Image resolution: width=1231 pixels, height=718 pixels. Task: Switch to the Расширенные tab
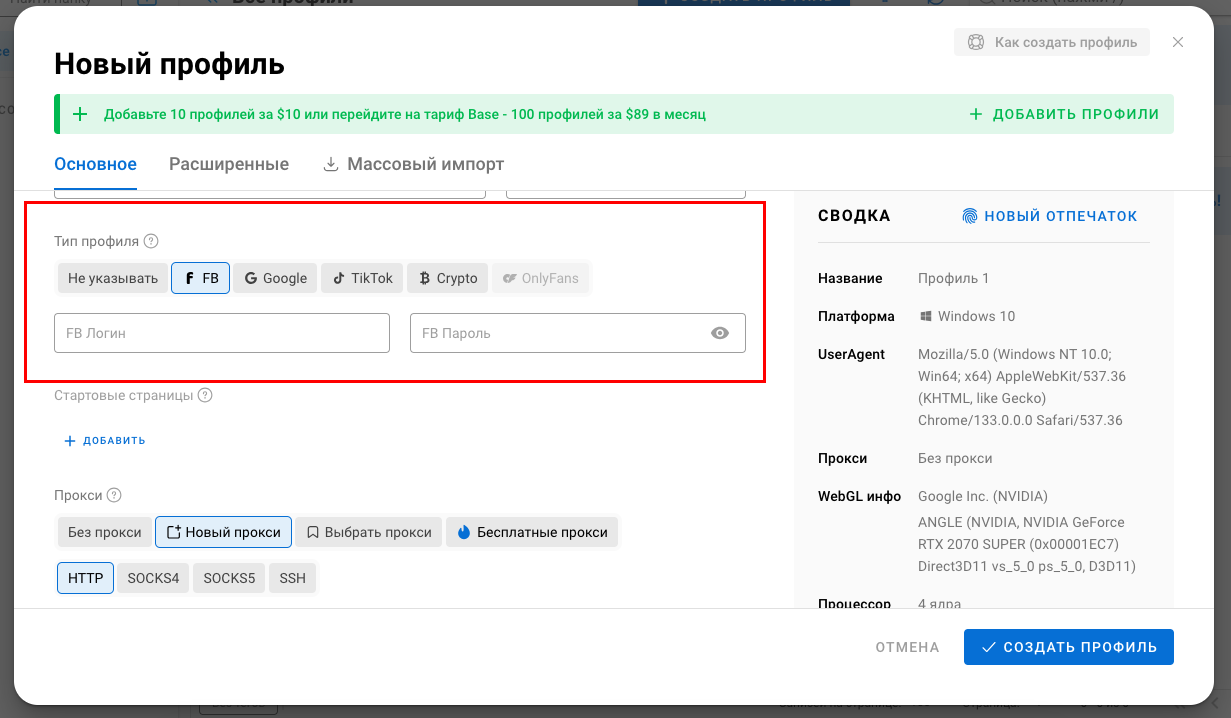(x=229, y=164)
